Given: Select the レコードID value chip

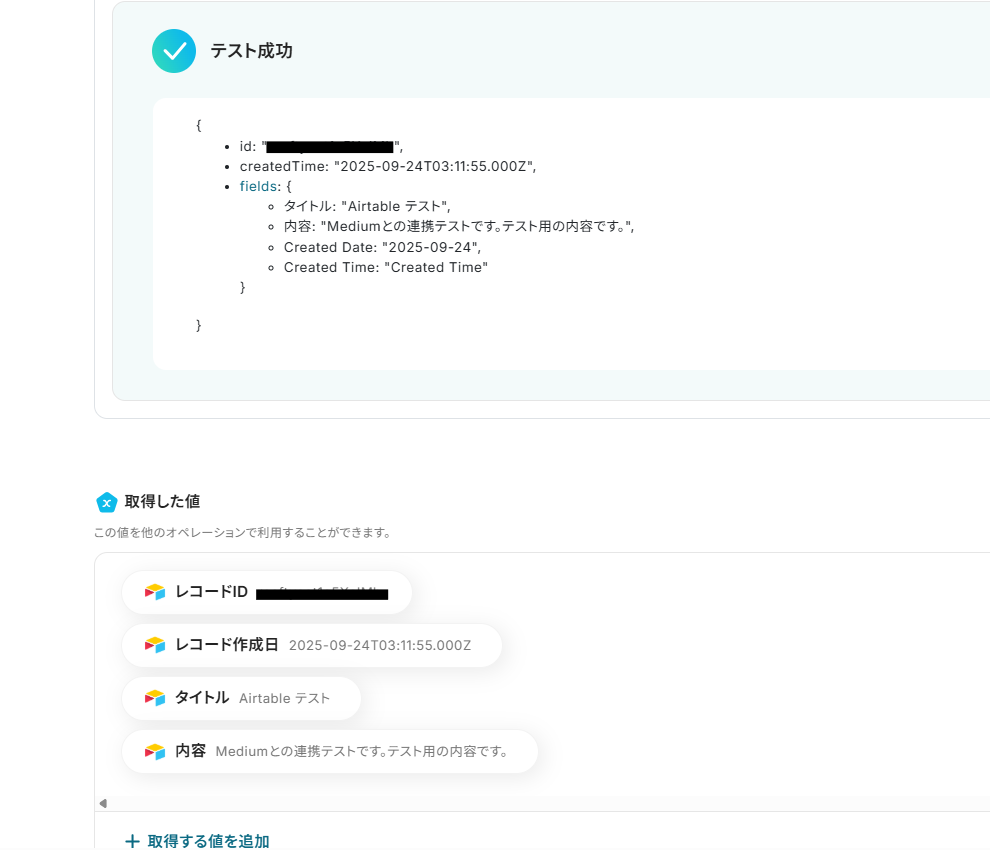Looking at the screenshot, I should point(267,592).
